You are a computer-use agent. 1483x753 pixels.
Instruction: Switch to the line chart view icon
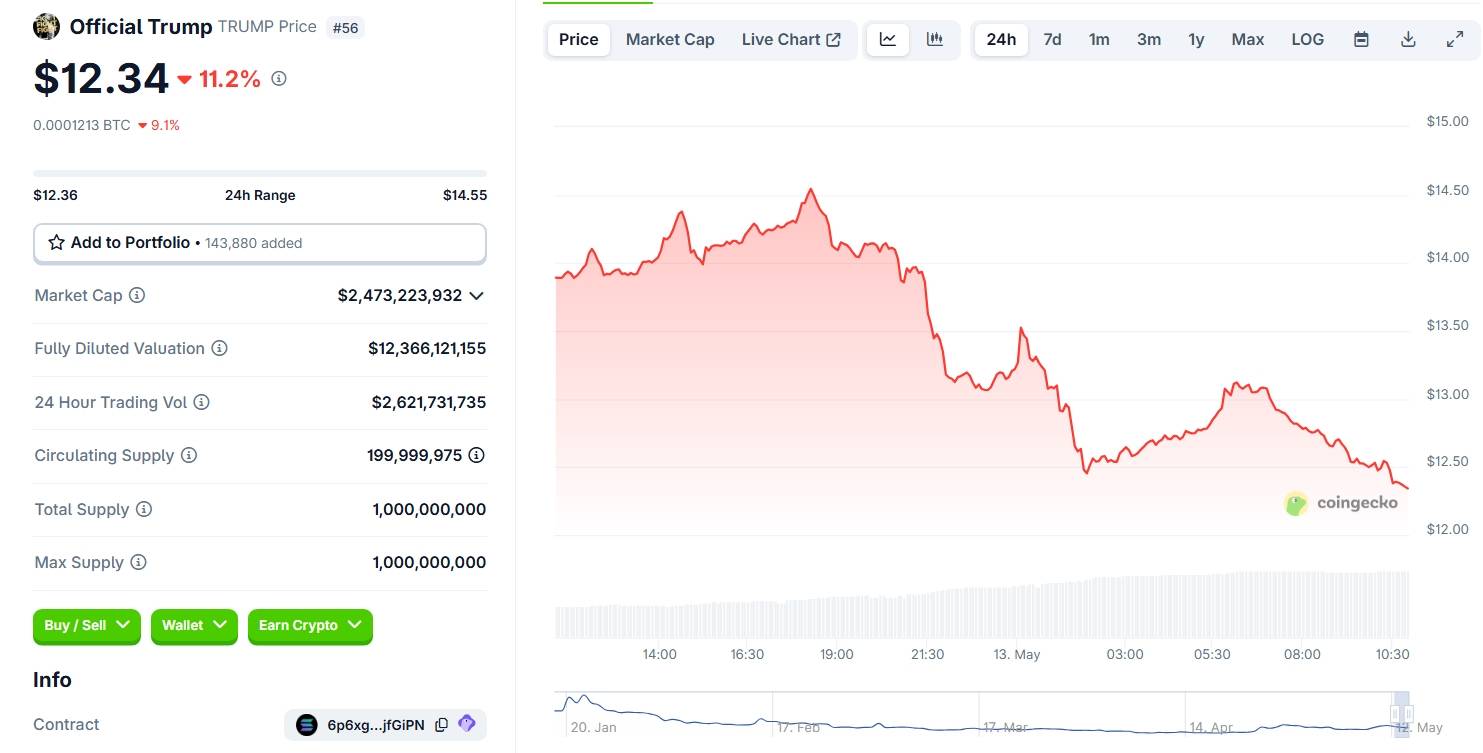tap(888, 40)
